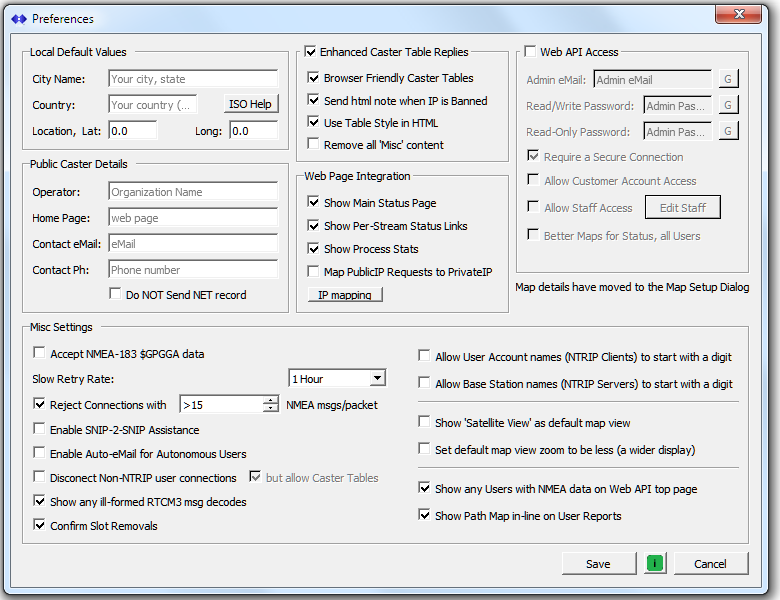Click the ISO Help button
The image size is (780, 600).
pos(251,105)
